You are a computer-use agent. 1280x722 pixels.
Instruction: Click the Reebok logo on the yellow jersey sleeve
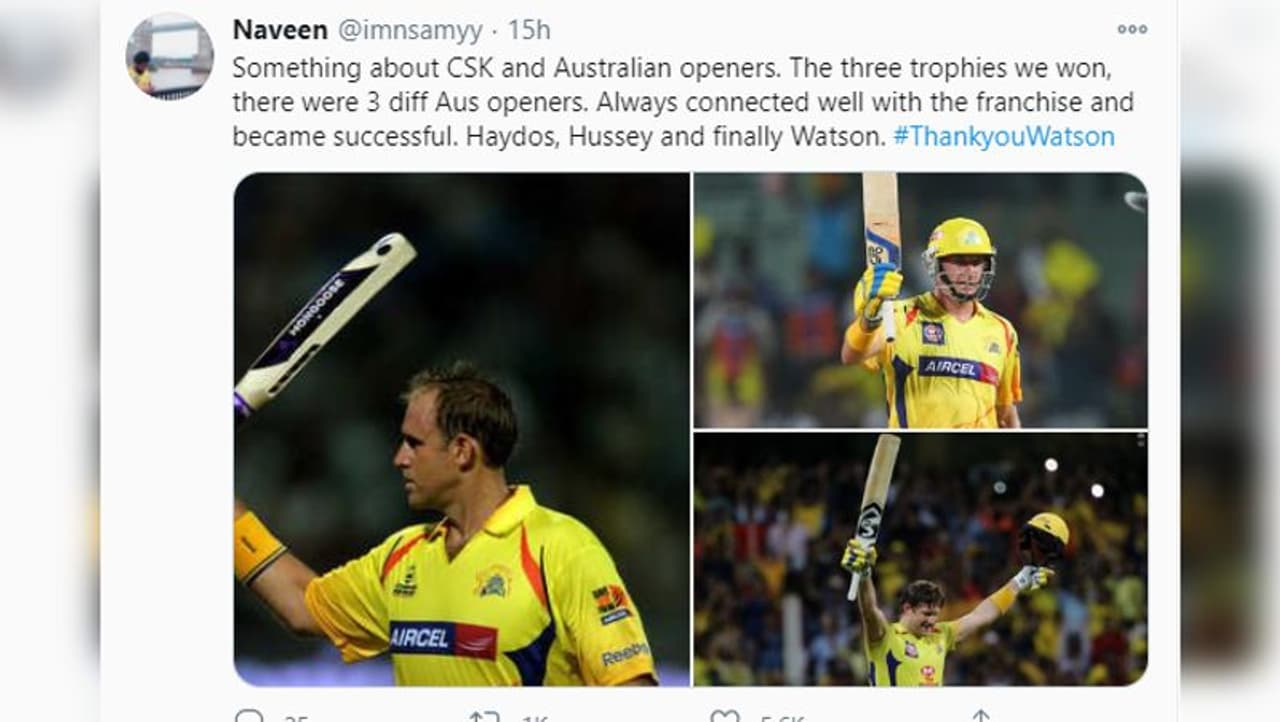point(625,653)
